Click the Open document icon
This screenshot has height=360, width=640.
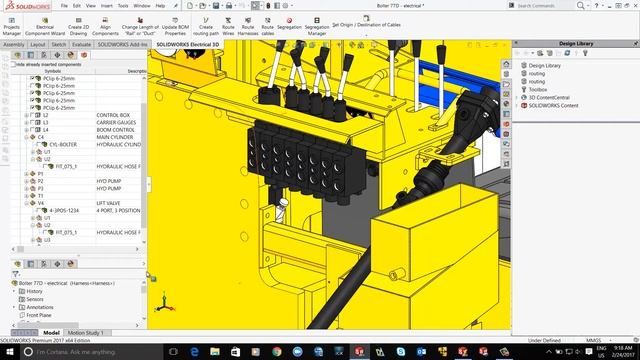point(202,6)
